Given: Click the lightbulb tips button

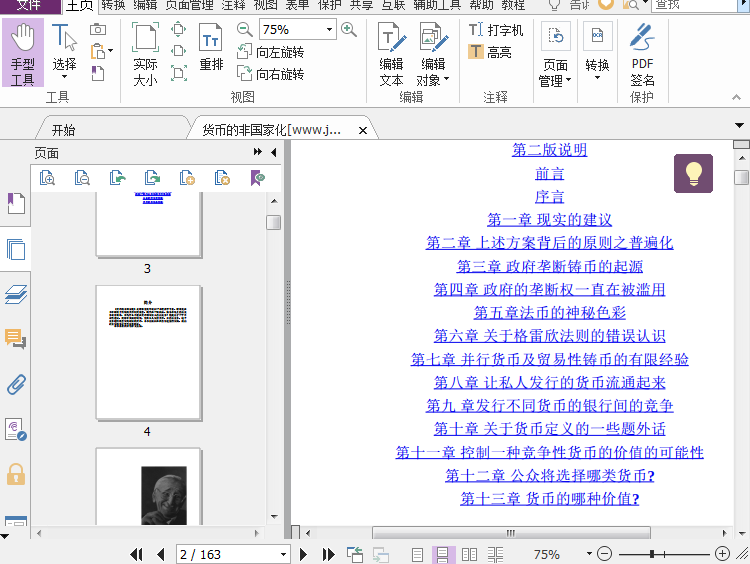Looking at the screenshot, I should click(x=693, y=173).
